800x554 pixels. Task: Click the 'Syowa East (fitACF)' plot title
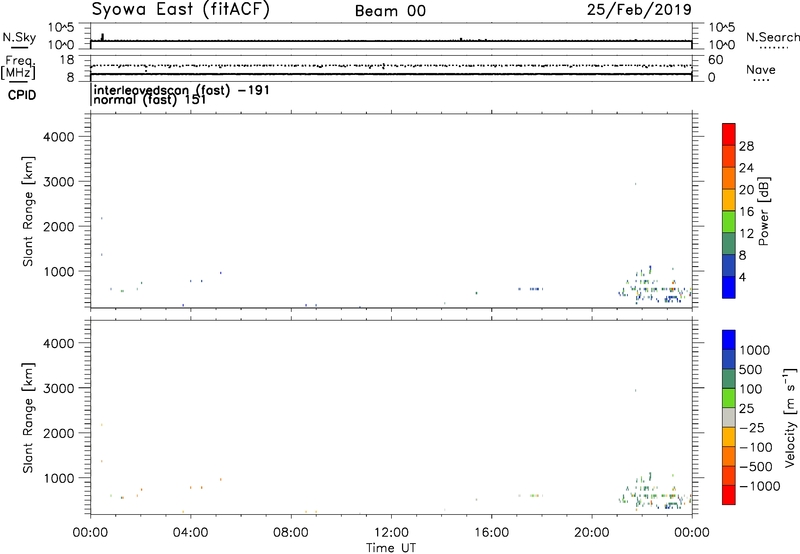[181, 10]
